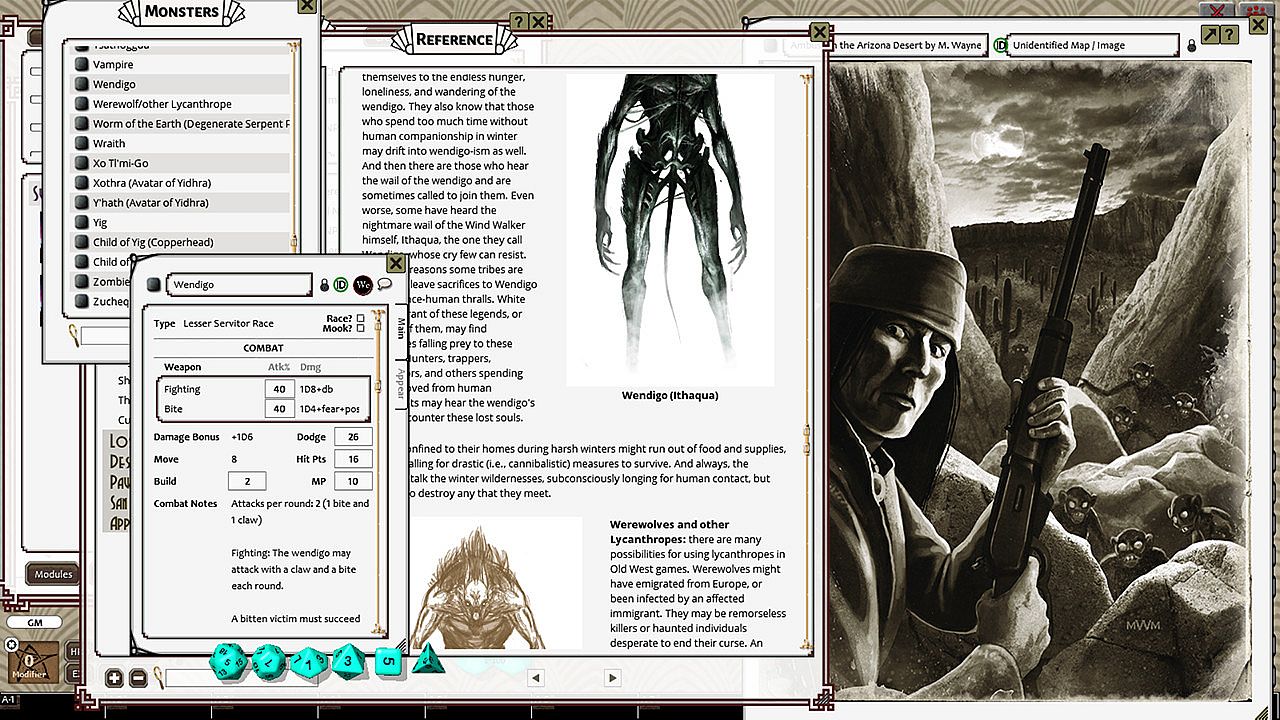The height and width of the screenshot is (720, 1280).
Task: Open the Xo Tl'mi-Go link icon
Action: pos(82,163)
